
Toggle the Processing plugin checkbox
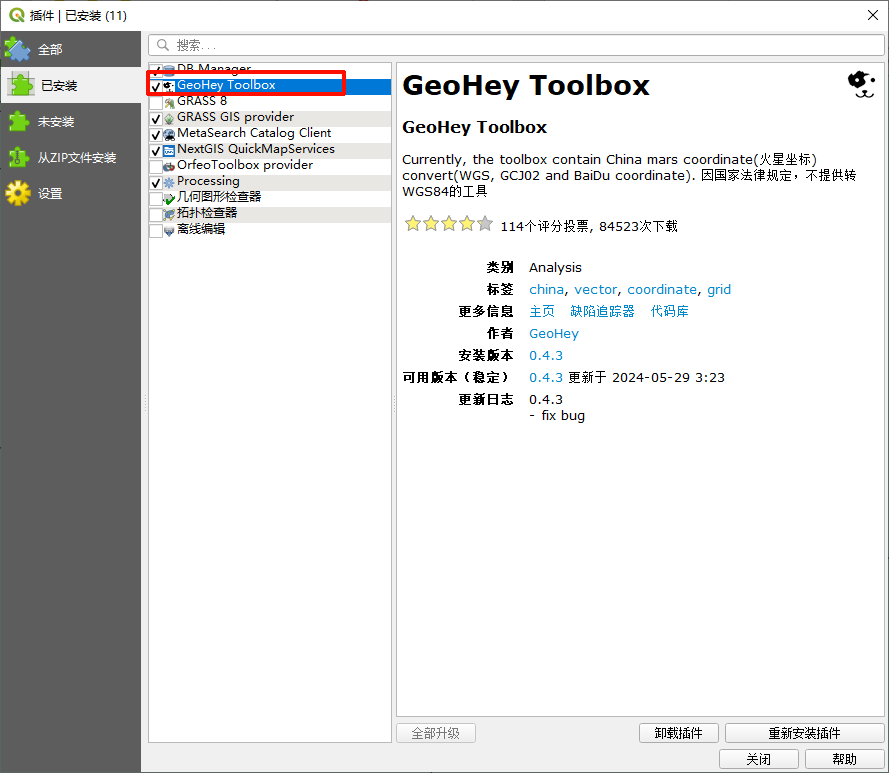click(156, 183)
